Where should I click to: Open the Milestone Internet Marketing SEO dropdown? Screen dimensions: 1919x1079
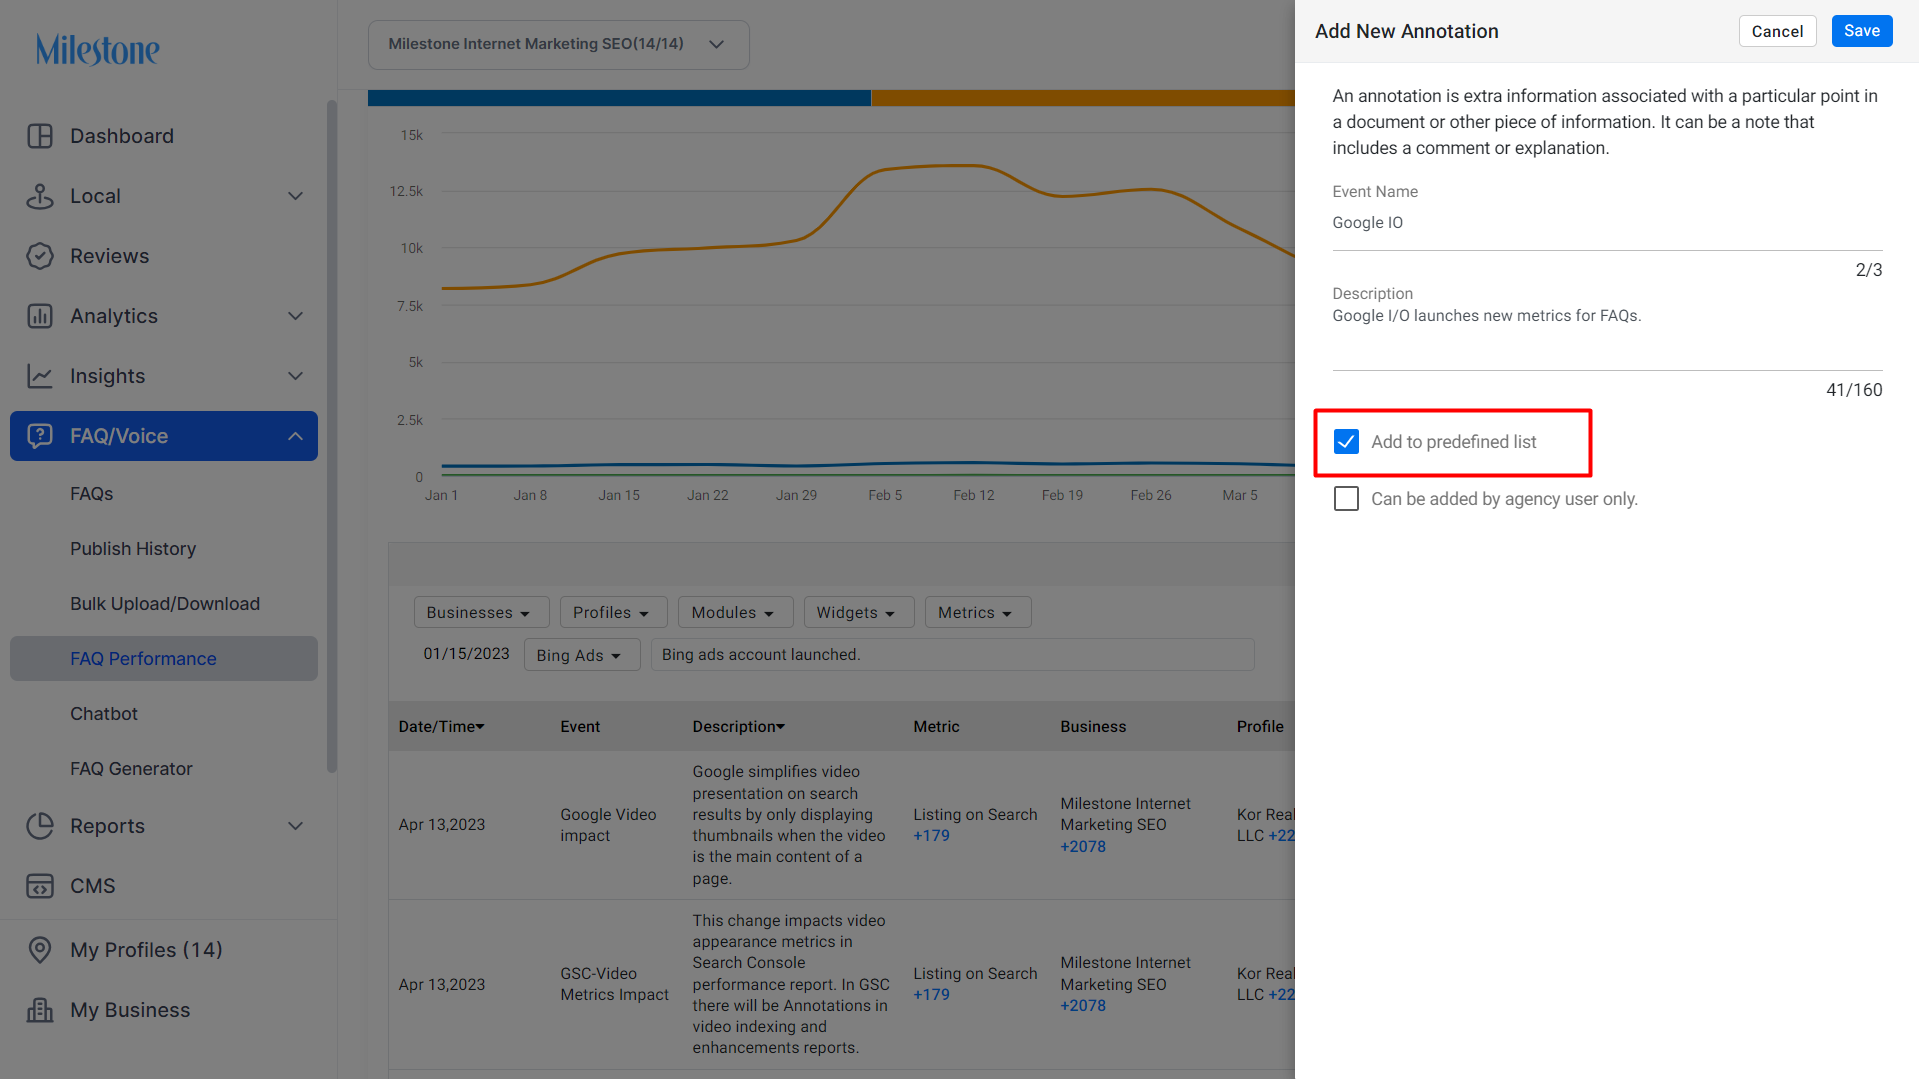tap(558, 44)
